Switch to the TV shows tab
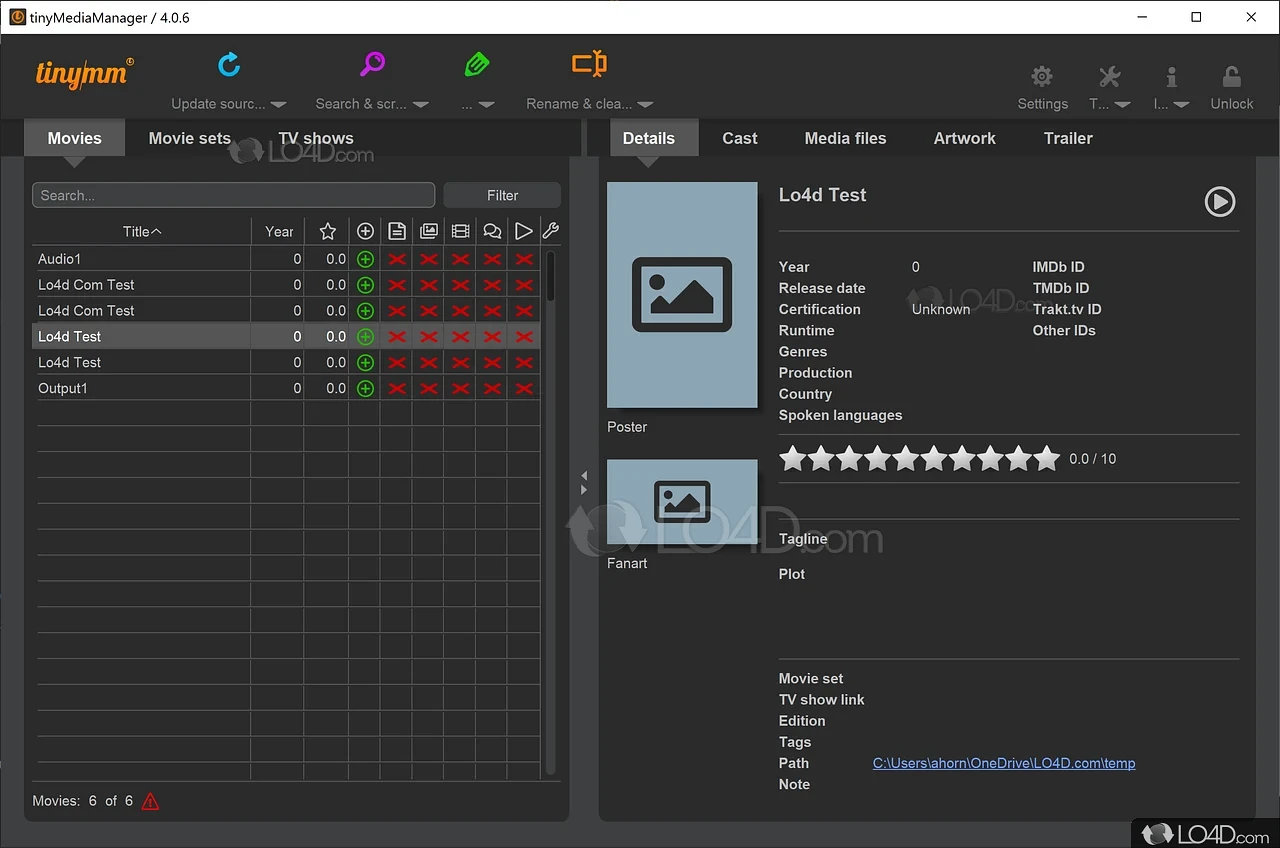1280x848 pixels. tap(315, 138)
